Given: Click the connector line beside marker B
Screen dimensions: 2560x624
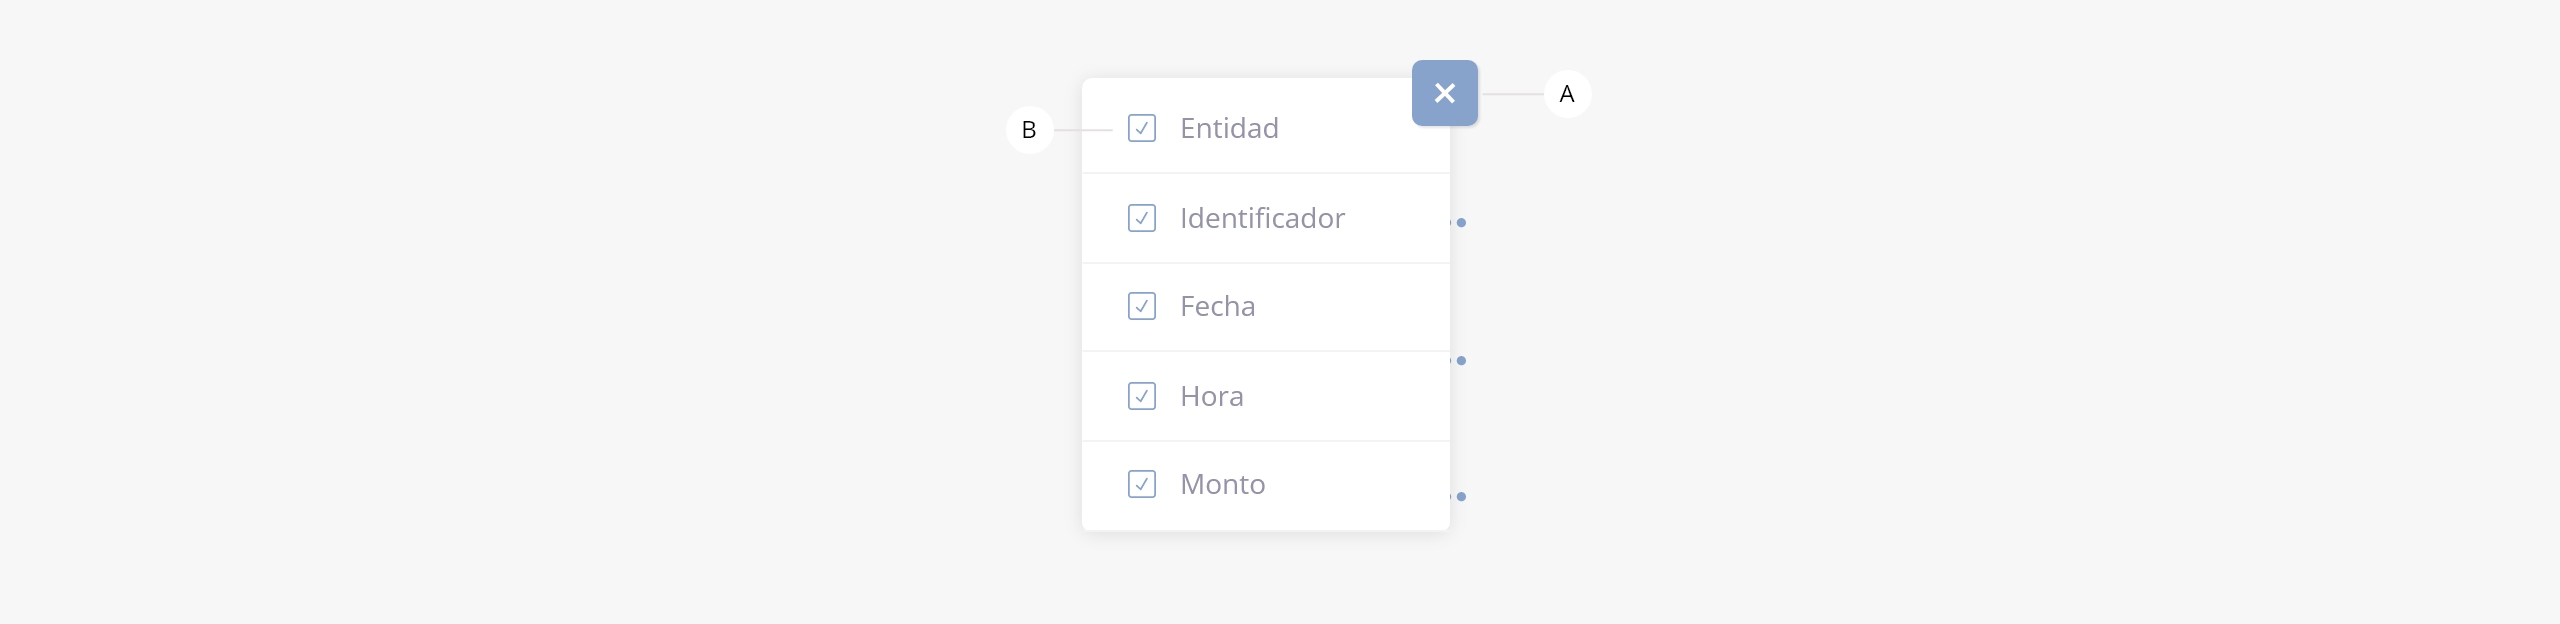Looking at the screenshot, I should coord(1083,130).
